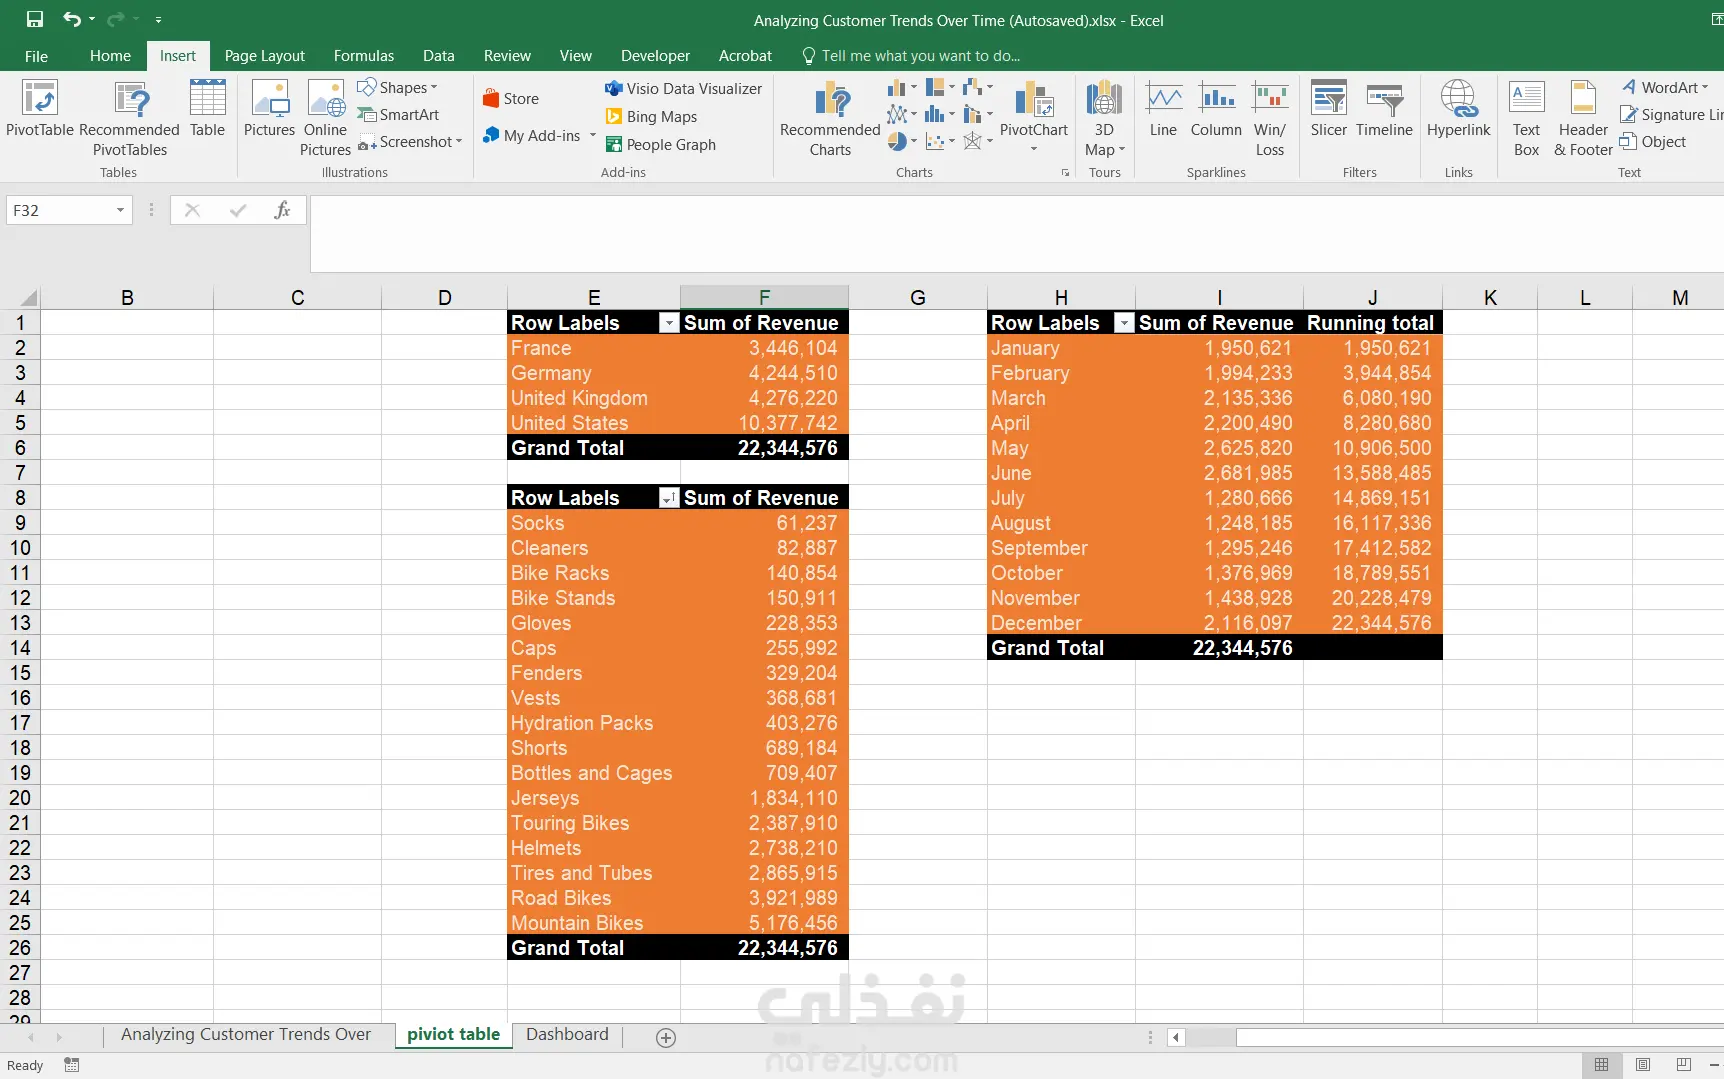Insert a Timeline filter

1385,109
